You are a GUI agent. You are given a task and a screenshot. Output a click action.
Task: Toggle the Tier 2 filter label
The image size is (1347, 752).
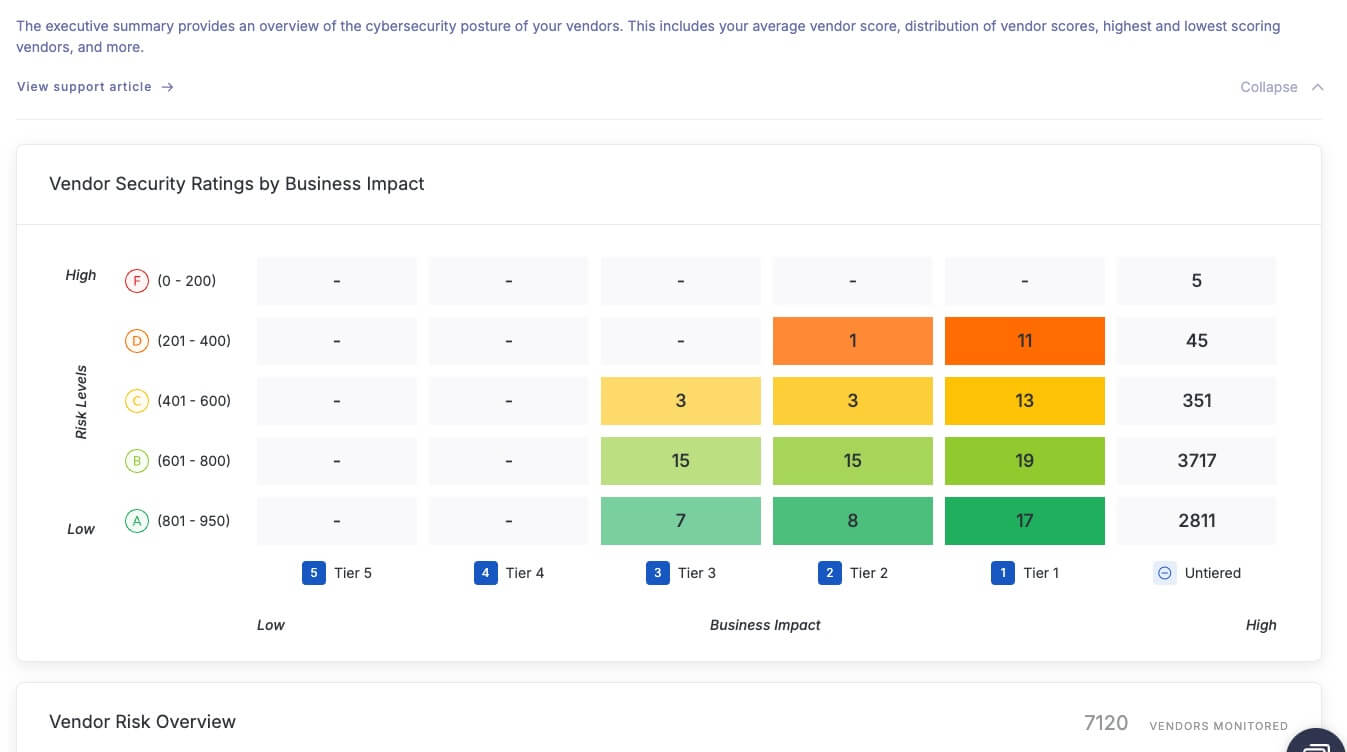(x=868, y=572)
